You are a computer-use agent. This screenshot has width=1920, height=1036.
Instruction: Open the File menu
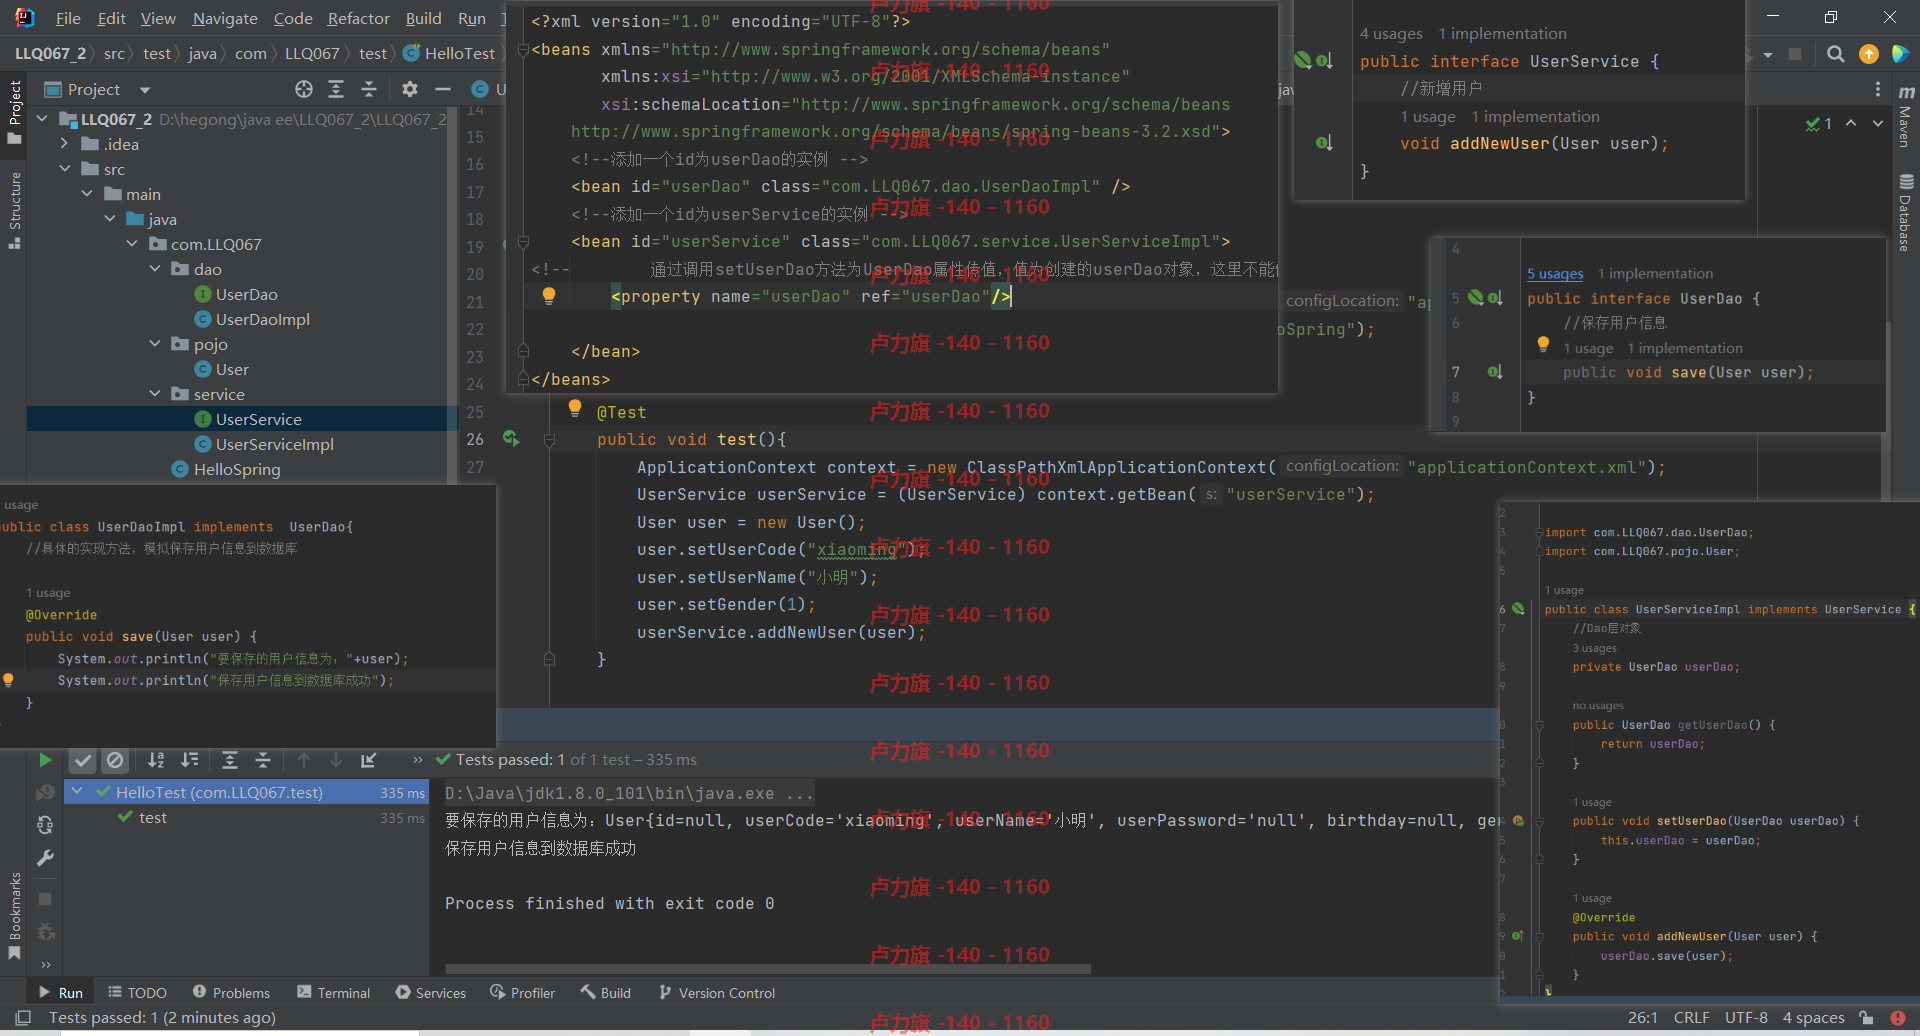68,18
